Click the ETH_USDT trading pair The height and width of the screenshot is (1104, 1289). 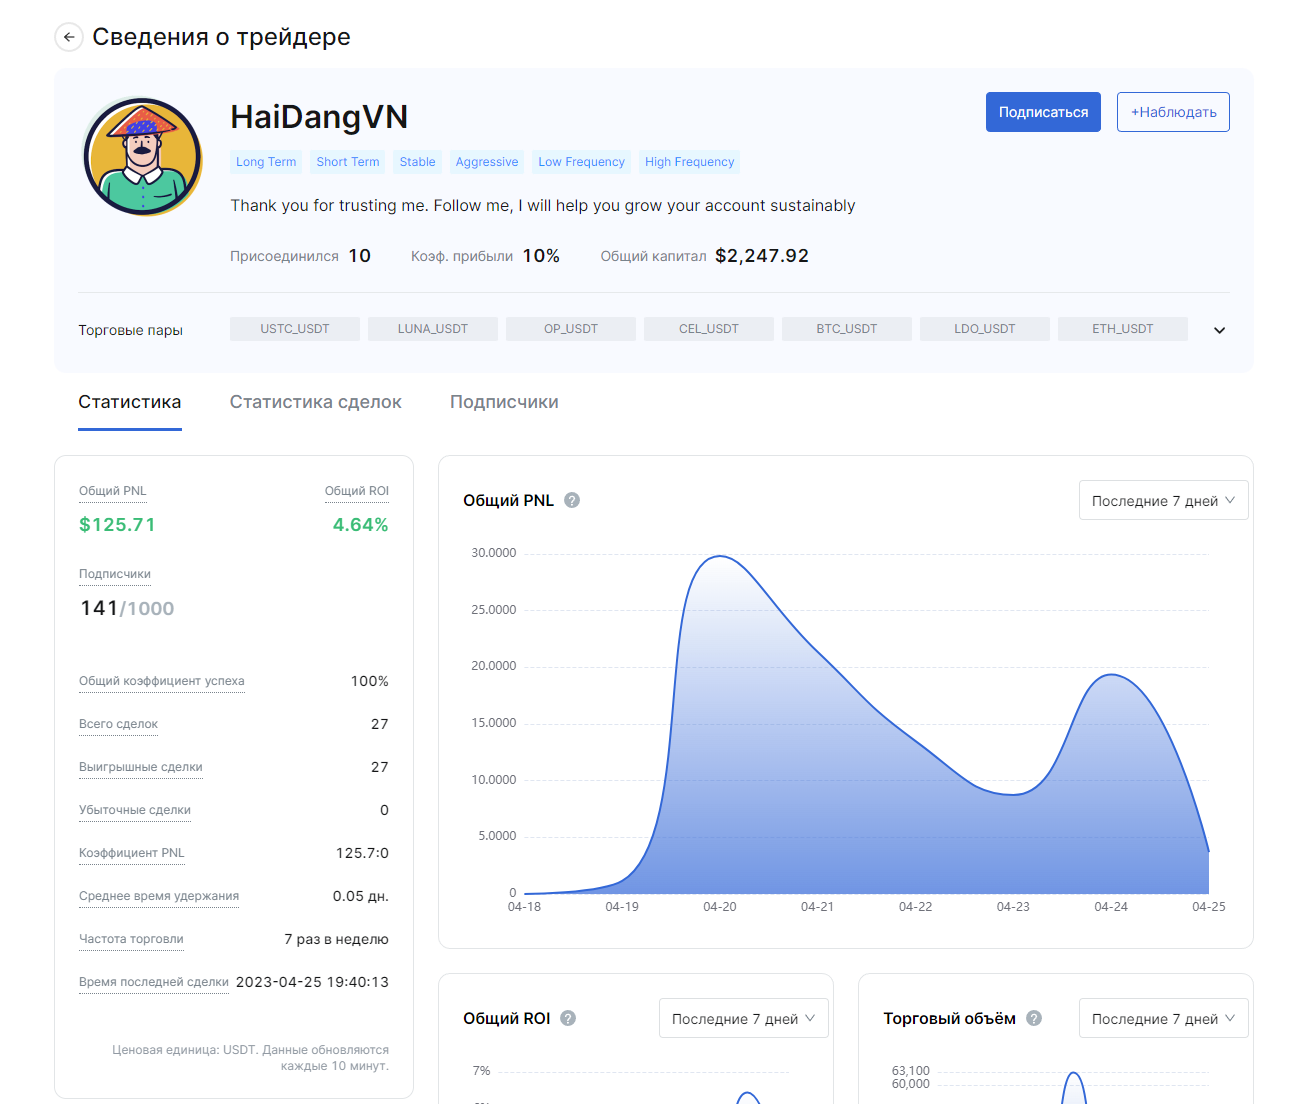(x=1123, y=329)
